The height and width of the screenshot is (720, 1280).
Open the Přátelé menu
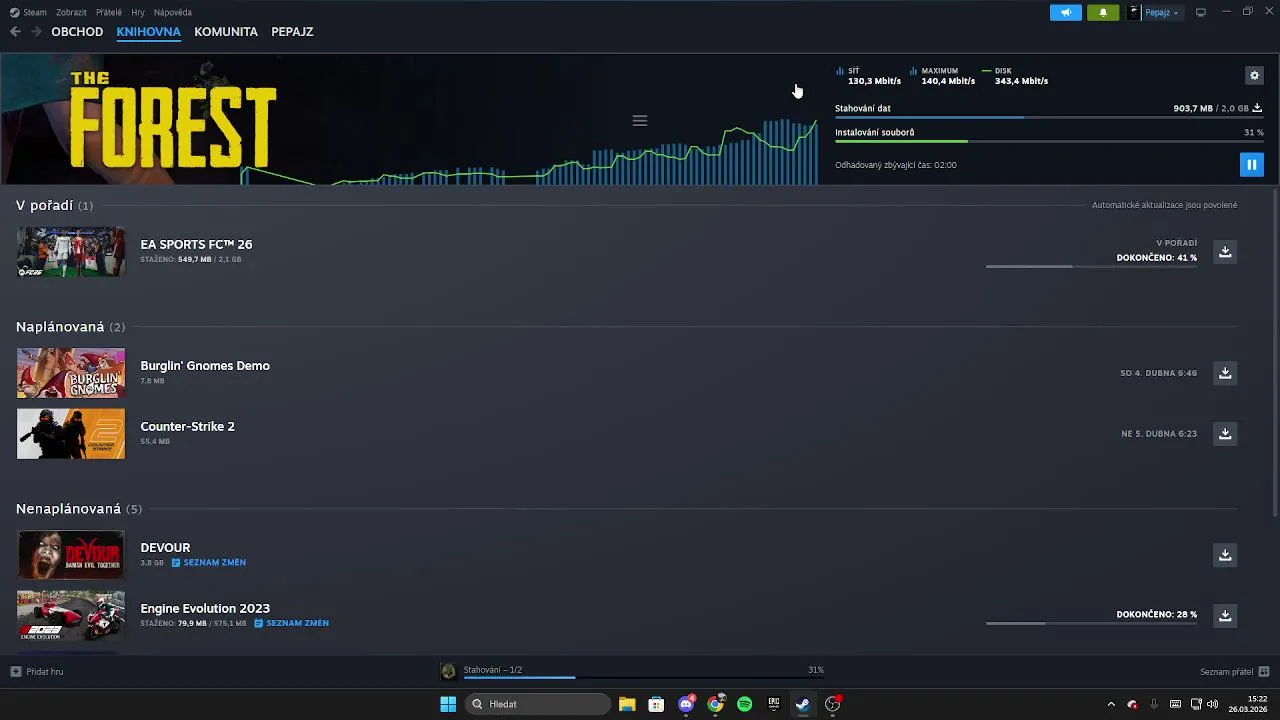point(109,12)
